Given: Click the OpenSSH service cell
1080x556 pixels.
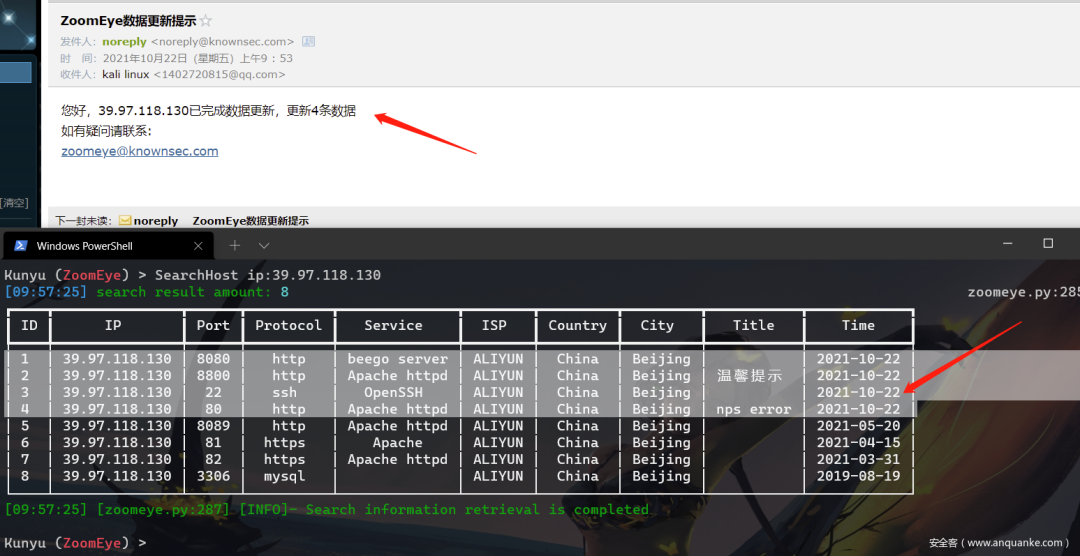Looking at the screenshot, I should click(x=393, y=392).
